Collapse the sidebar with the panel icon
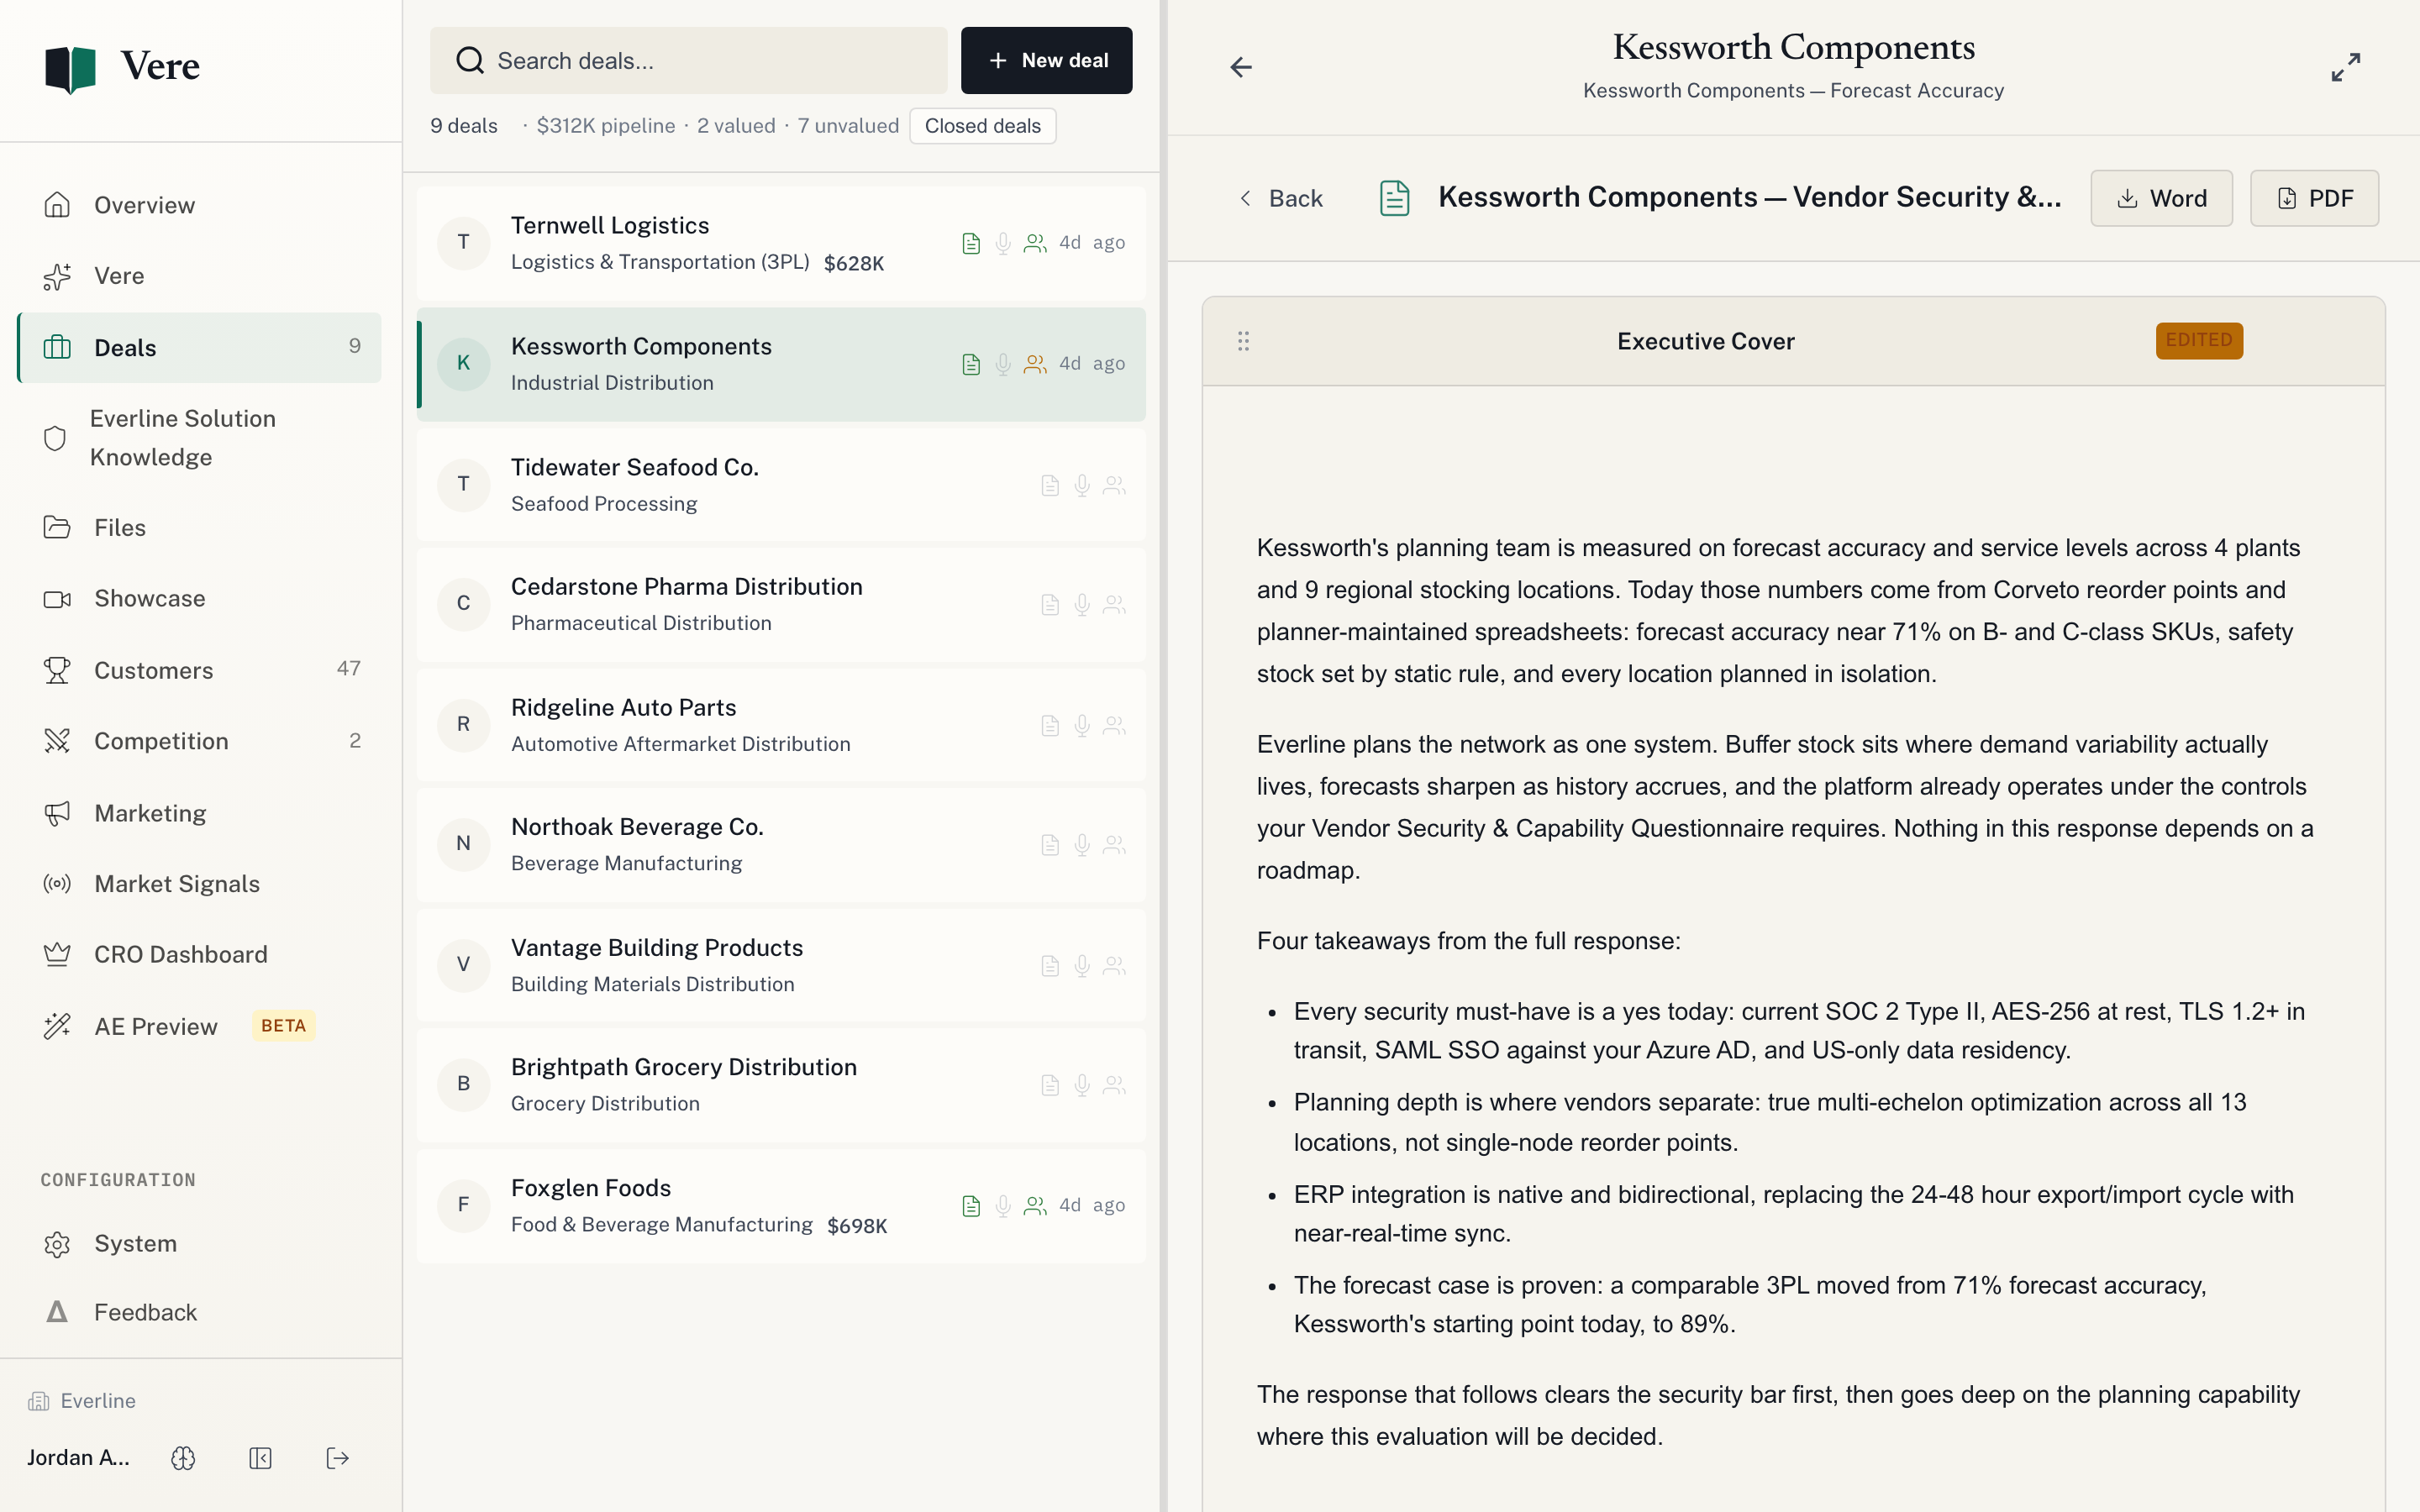2420x1512 pixels. (x=260, y=1458)
